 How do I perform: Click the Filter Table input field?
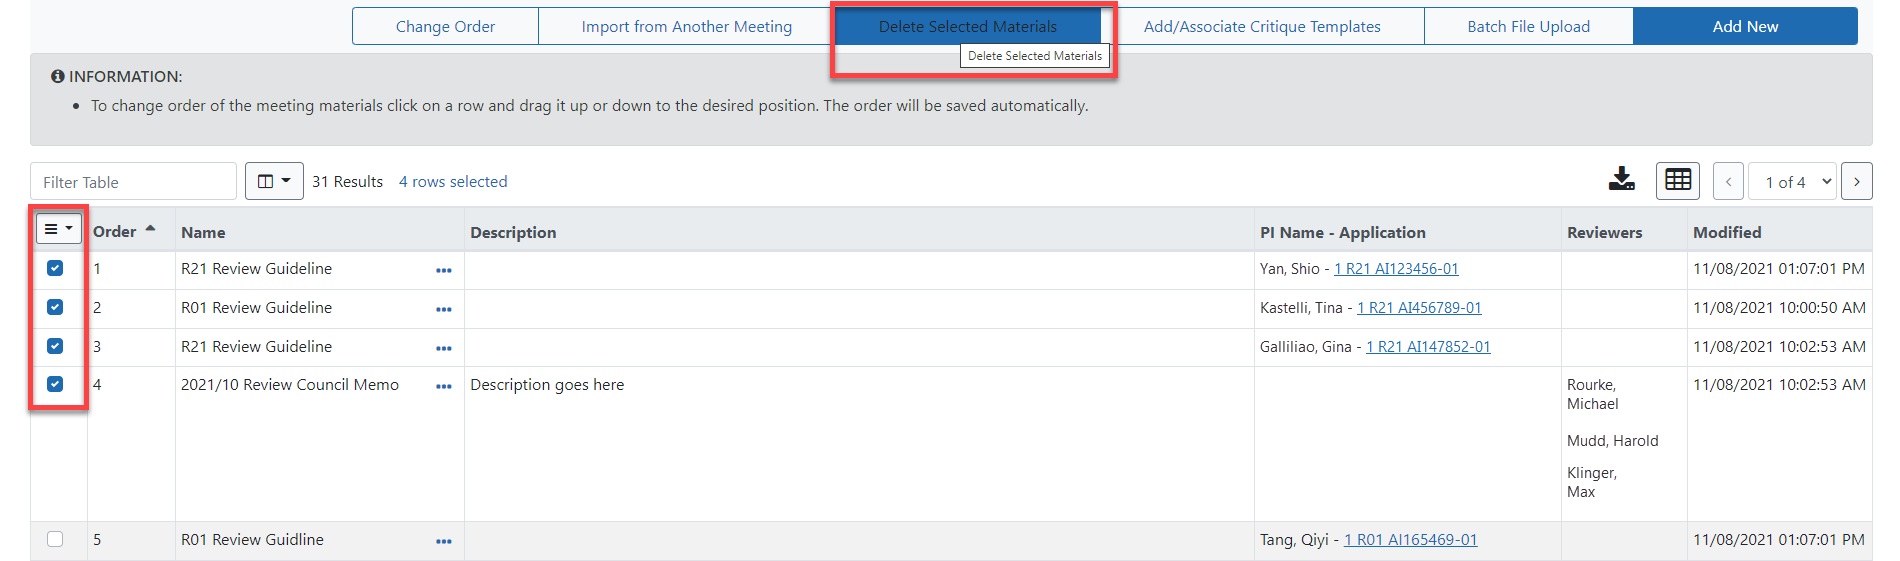tap(133, 182)
